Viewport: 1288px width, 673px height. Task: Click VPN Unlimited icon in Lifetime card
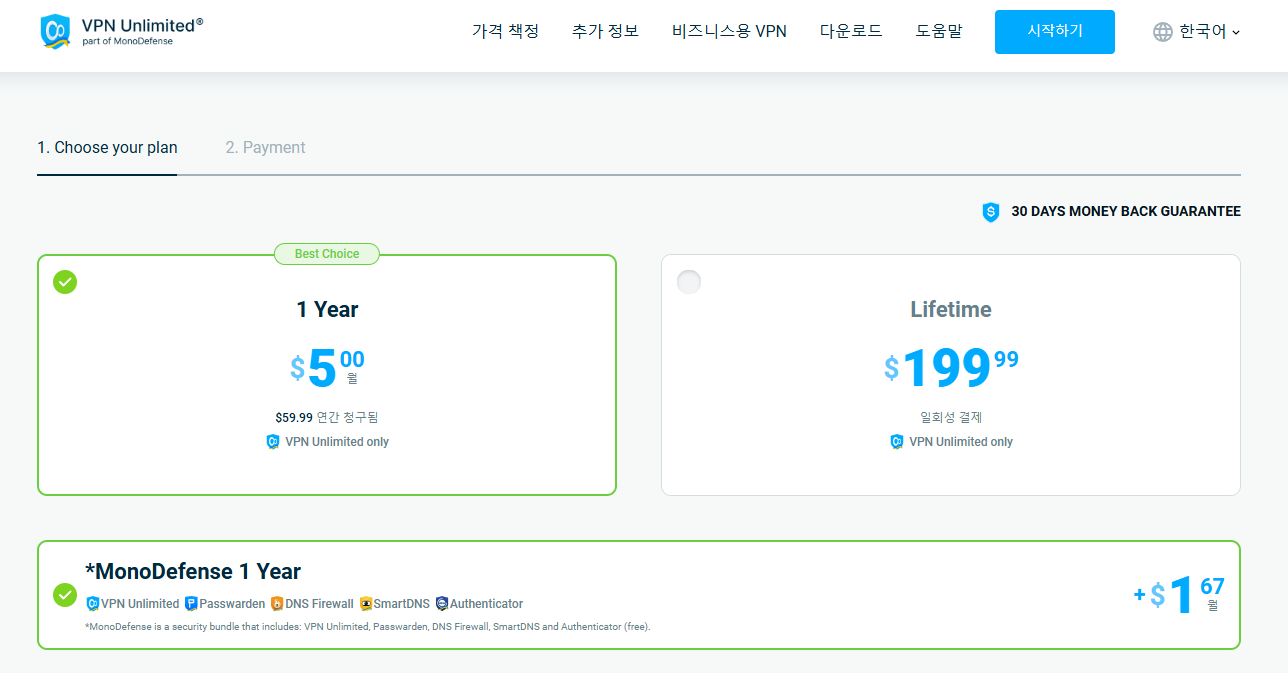pos(897,442)
